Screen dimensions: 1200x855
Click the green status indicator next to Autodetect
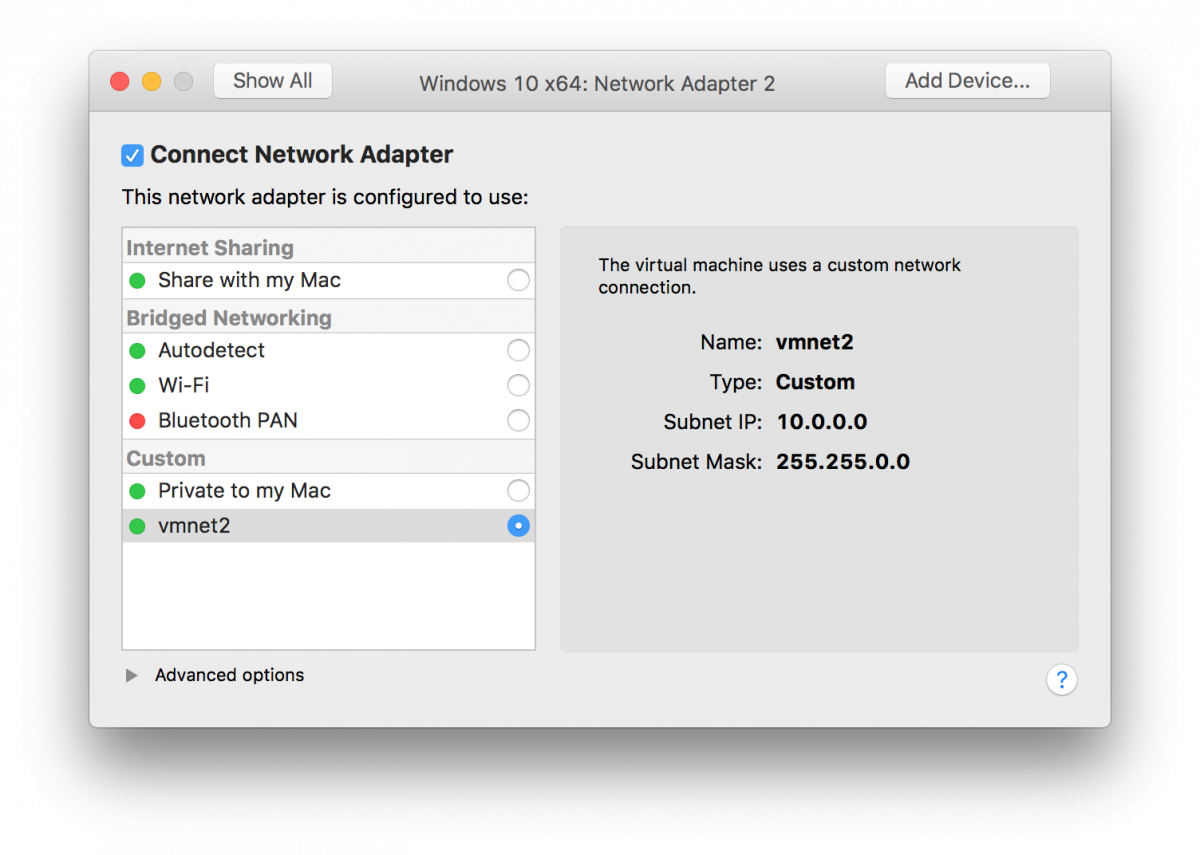click(x=137, y=350)
